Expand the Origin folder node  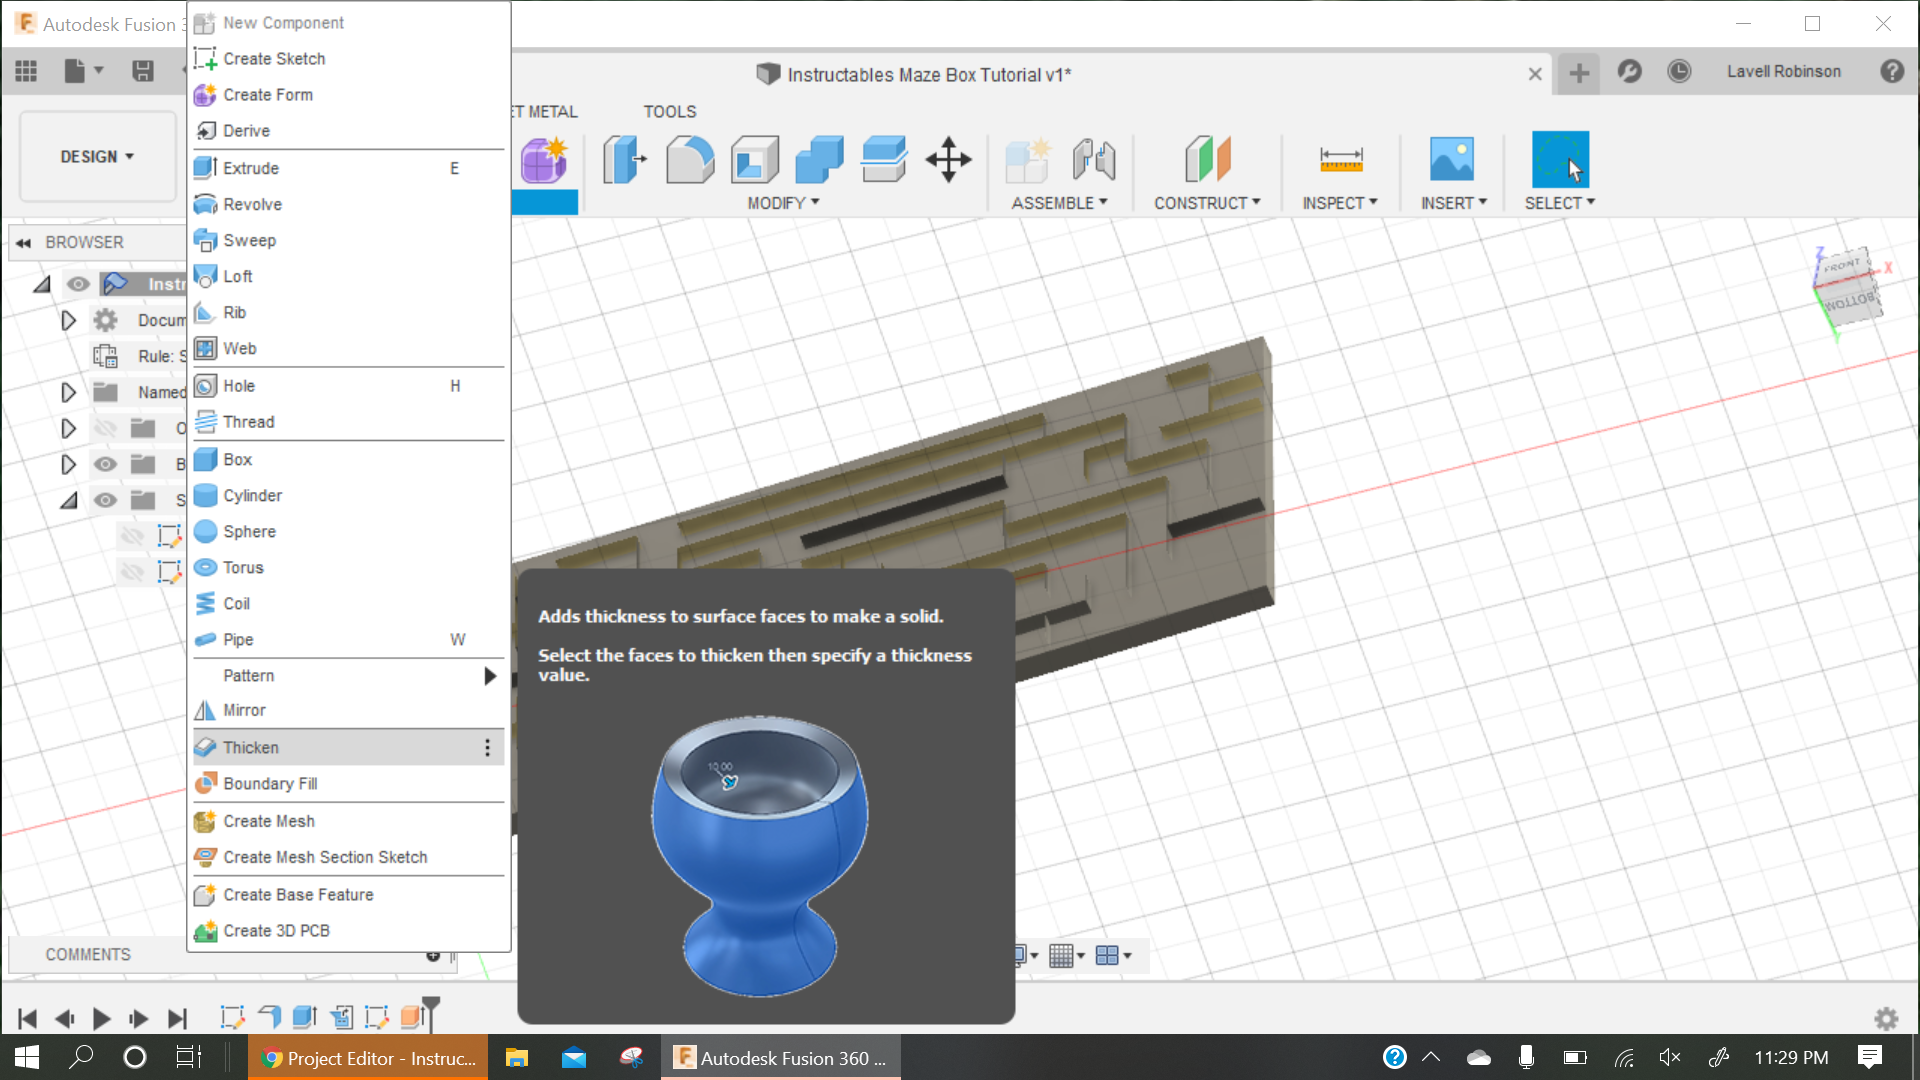tap(68, 428)
